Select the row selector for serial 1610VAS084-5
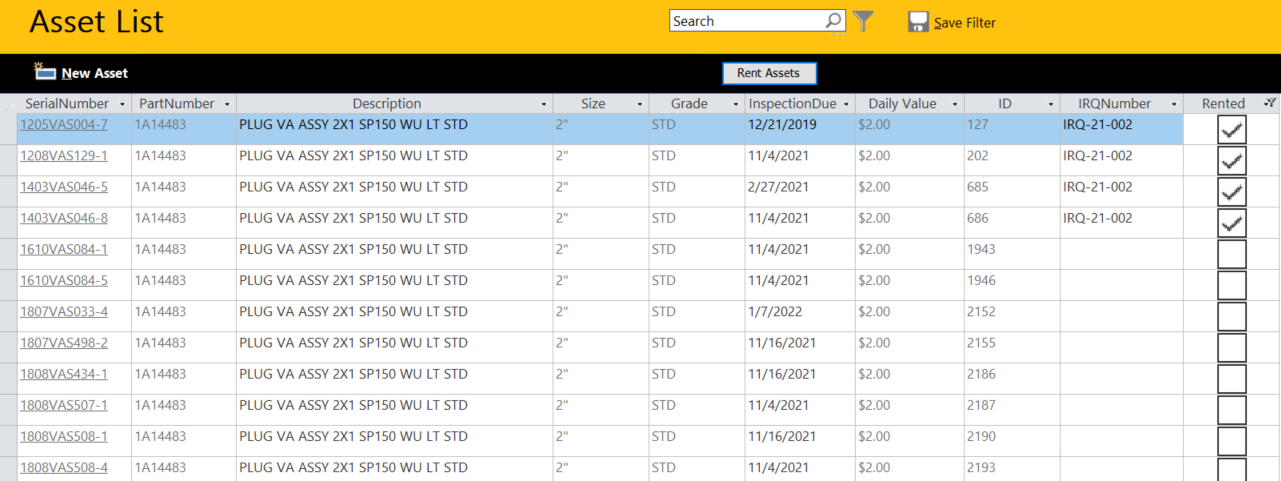 tap(9, 285)
